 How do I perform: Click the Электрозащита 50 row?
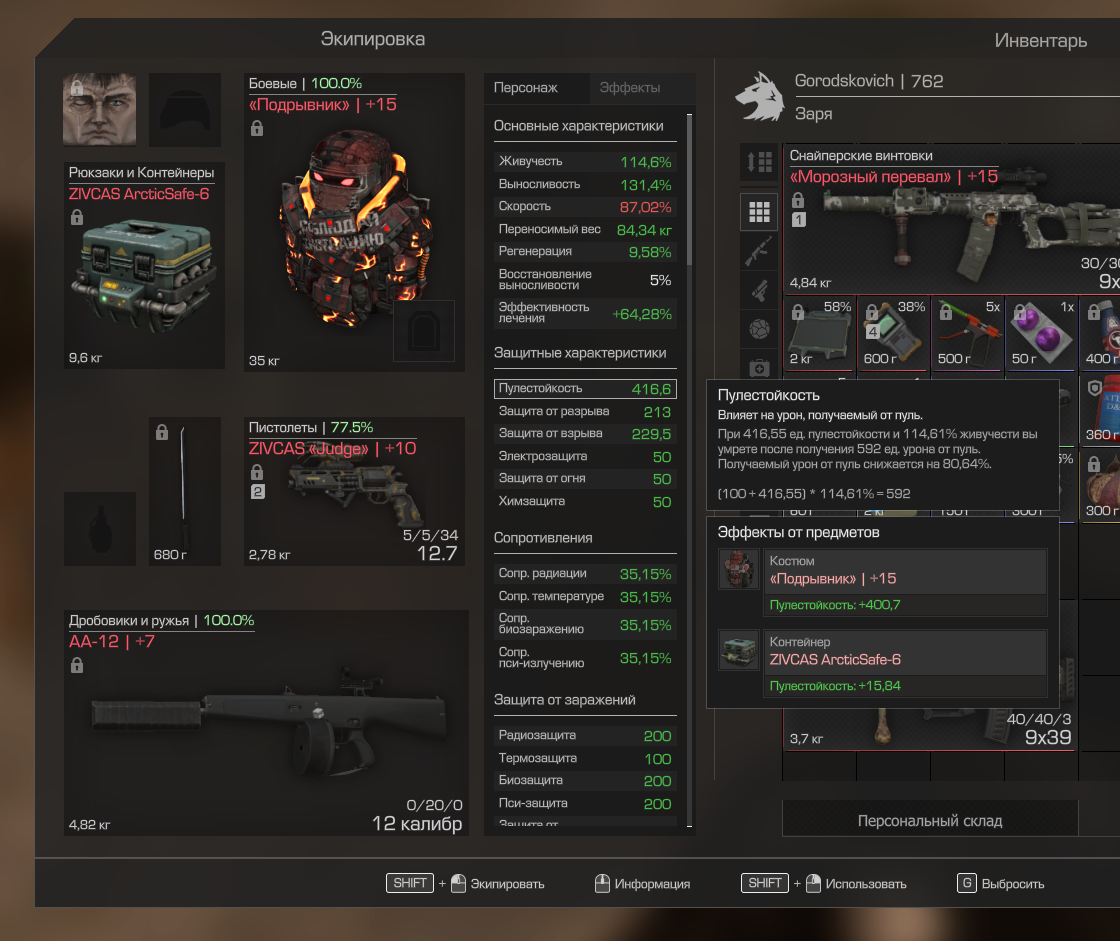point(585,457)
